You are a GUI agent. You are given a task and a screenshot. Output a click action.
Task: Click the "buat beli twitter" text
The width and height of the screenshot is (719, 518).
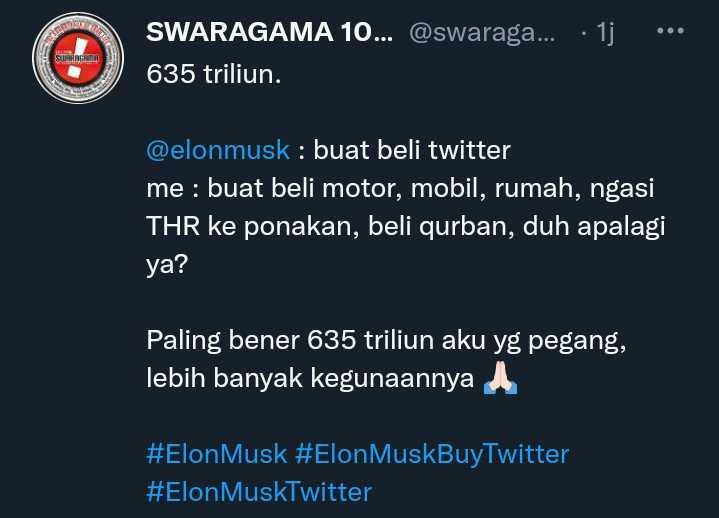pos(412,150)
